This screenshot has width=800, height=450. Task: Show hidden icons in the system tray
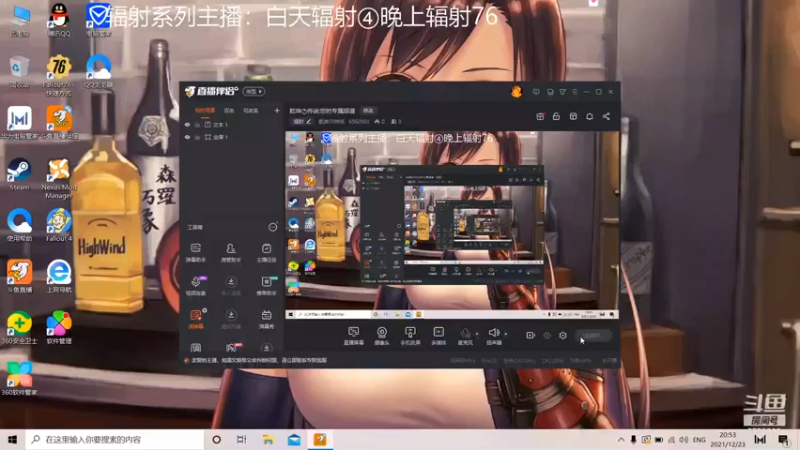point(621,440)
